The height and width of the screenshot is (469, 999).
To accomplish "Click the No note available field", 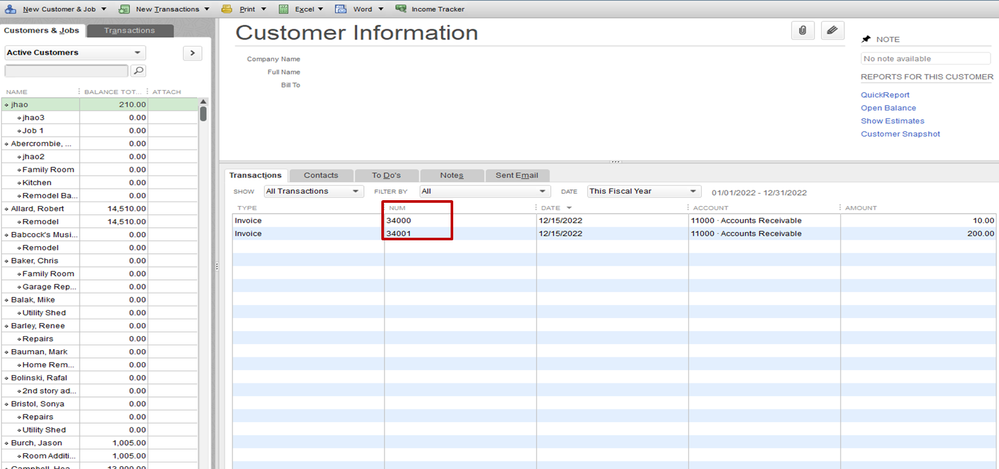I will pos(926,59).
